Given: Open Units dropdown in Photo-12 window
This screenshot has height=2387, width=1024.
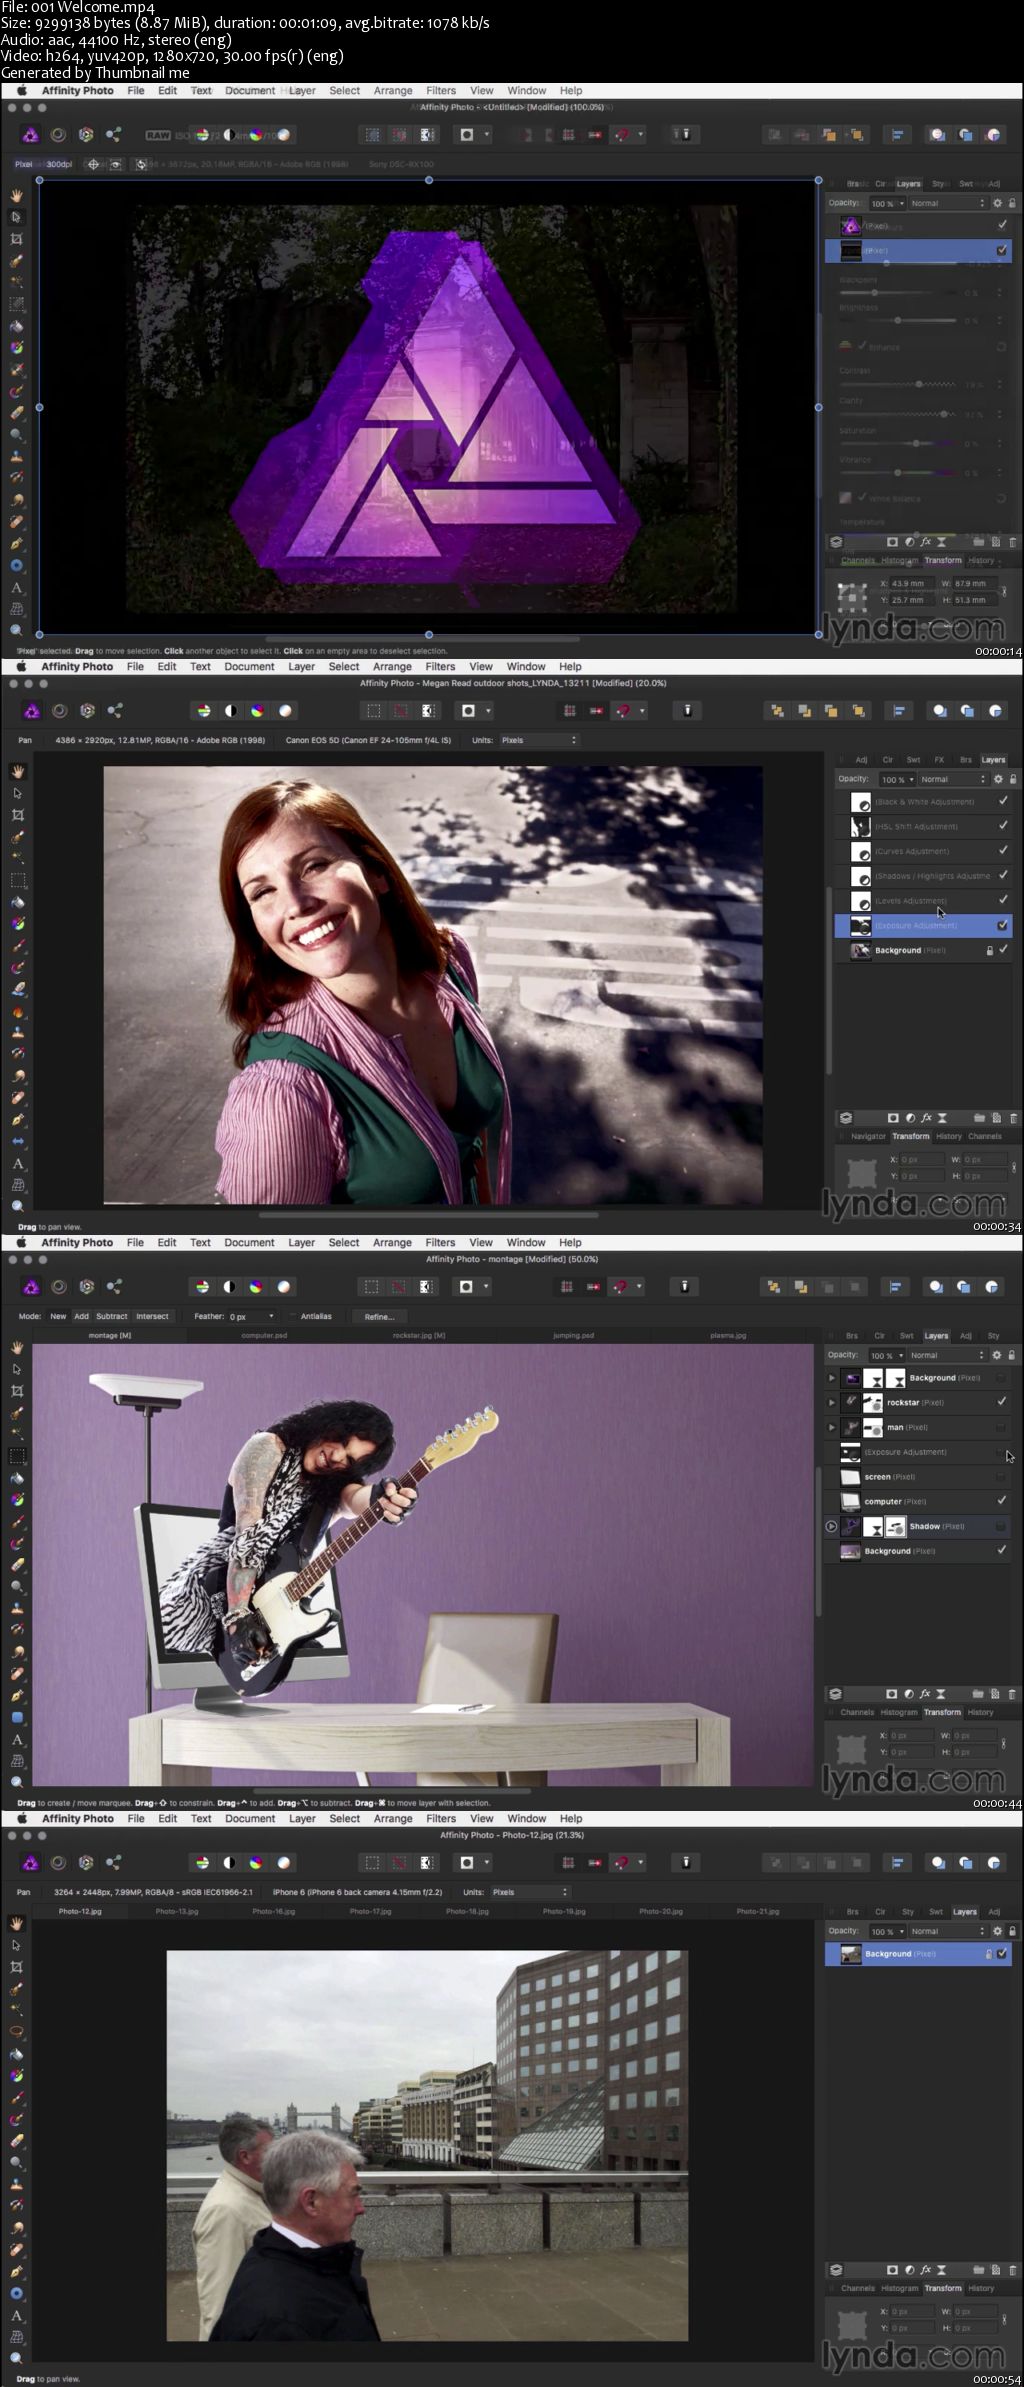Looking at the screenshot, I should pyautogui.click(x=531, y=1892).
